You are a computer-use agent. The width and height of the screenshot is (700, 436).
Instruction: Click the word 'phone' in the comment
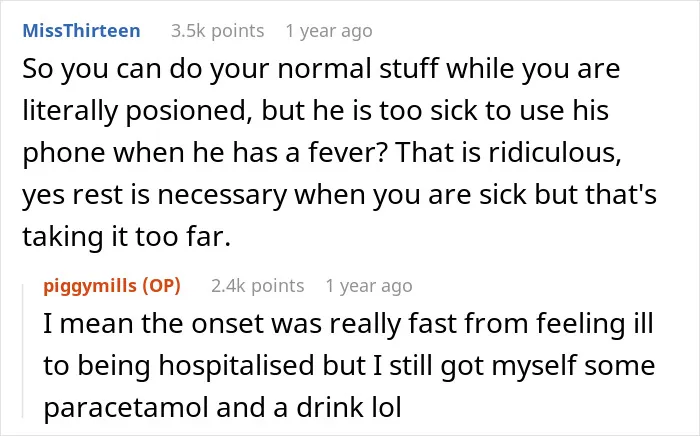[x=64, y=153]
